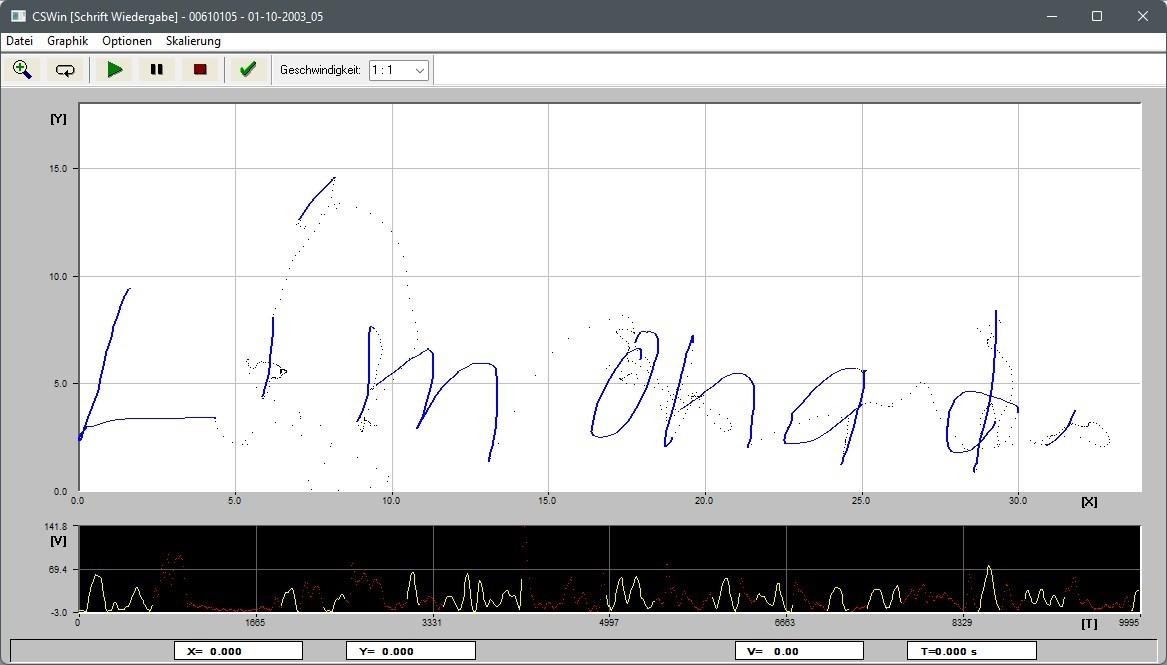This screenshot has height=665, width=1167.
Task: Click the [X] axis label
Action: tap(1089, 502)
